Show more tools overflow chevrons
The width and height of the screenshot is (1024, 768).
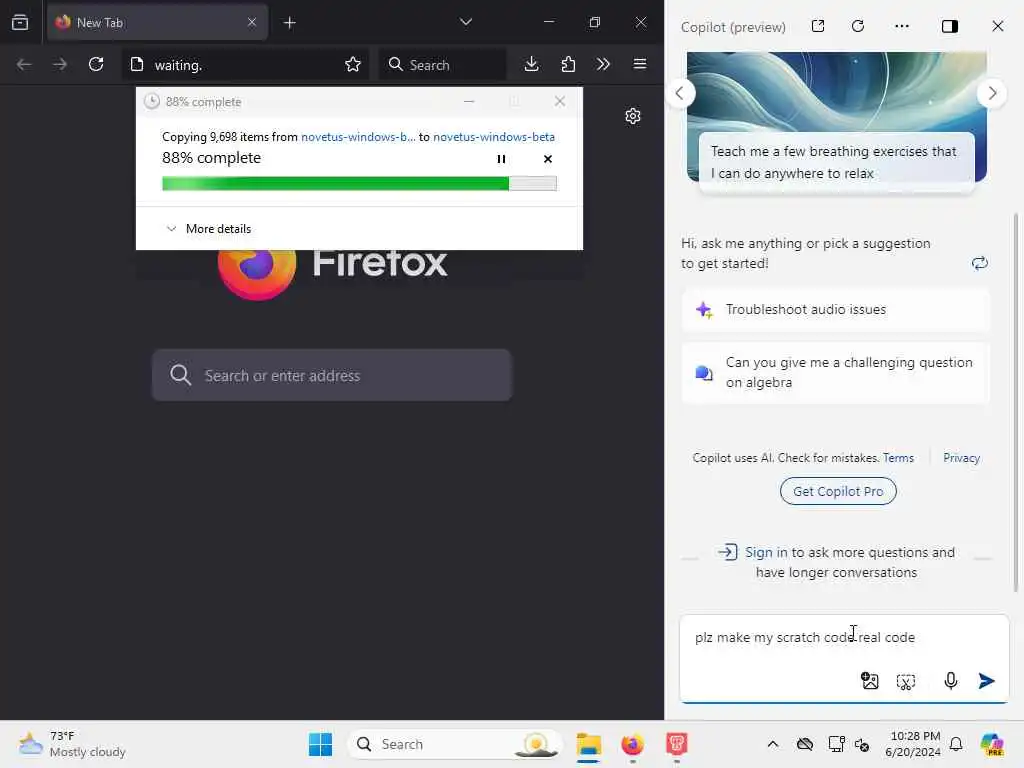pos(603,64)
